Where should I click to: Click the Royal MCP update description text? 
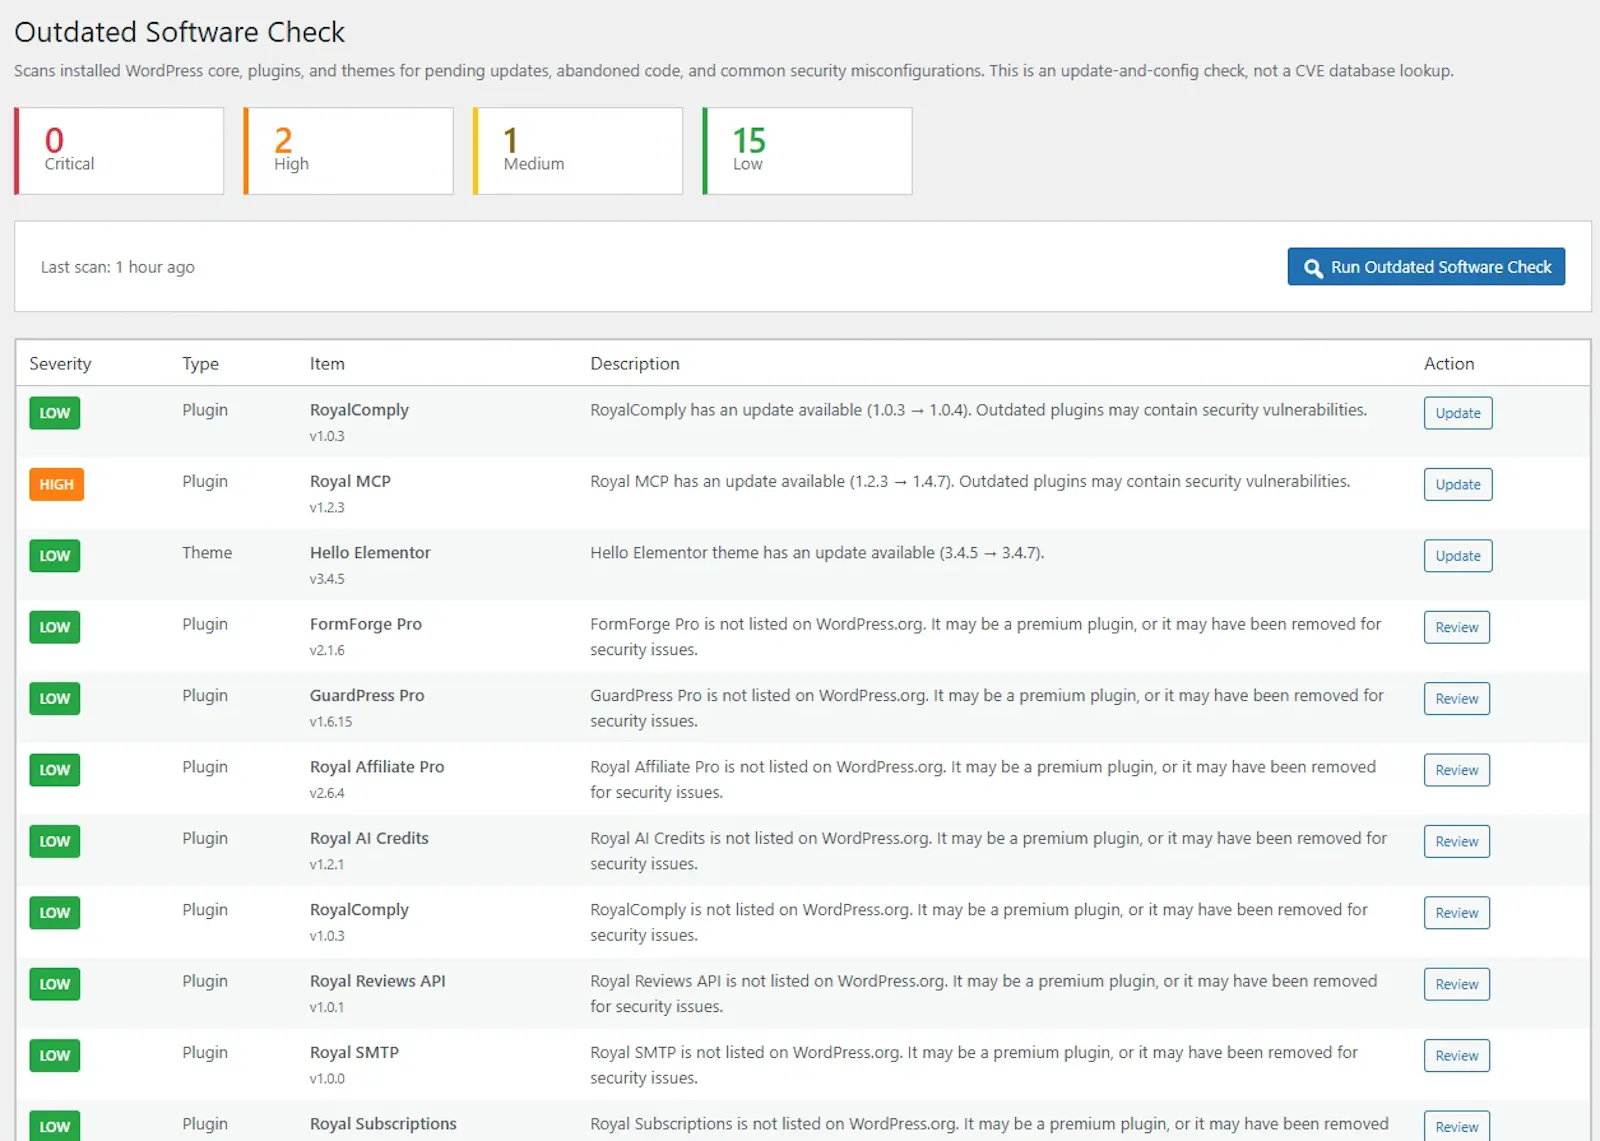[x=970, y=481]
